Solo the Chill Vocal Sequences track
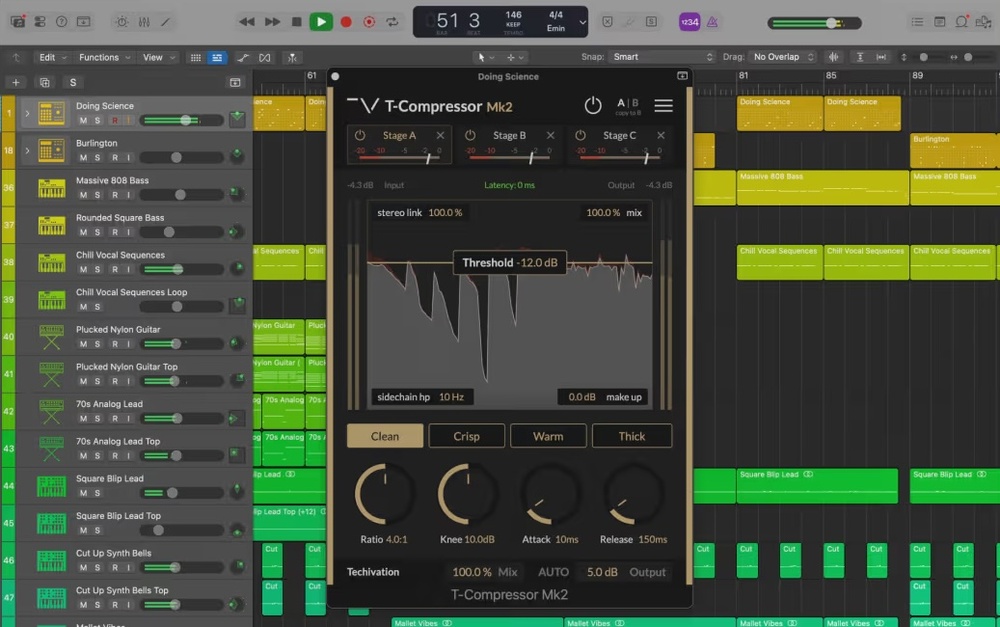Screen dimensions: 1000x627 pos(98,269)
